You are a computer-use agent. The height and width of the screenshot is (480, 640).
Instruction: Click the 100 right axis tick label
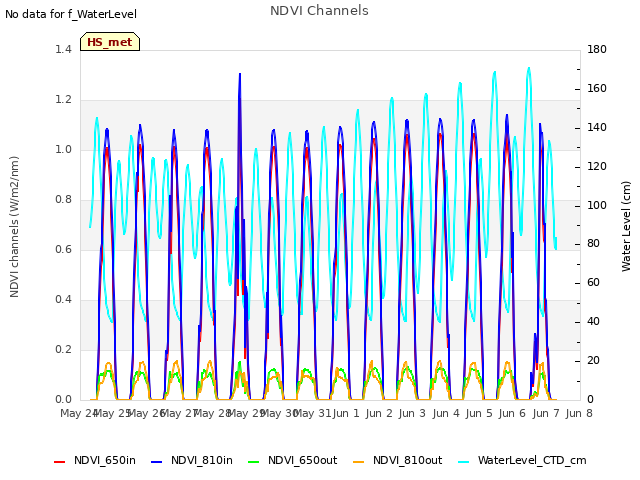click(x=597, y=205)
